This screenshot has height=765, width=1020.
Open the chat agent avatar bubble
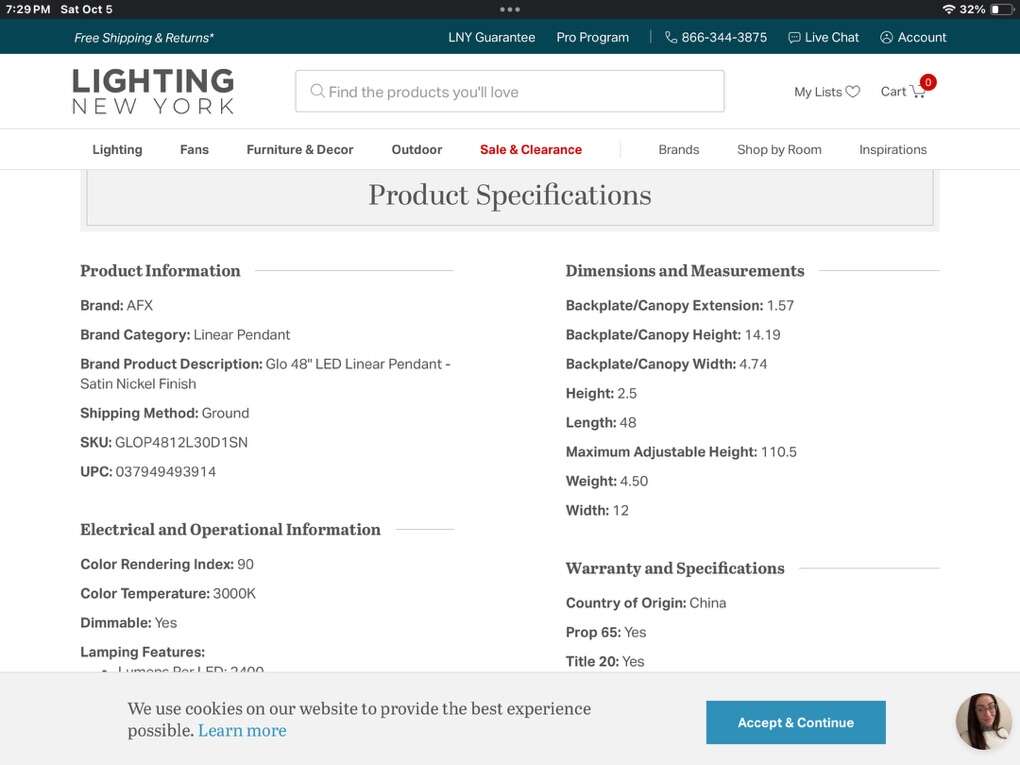(x=983, y=721)
